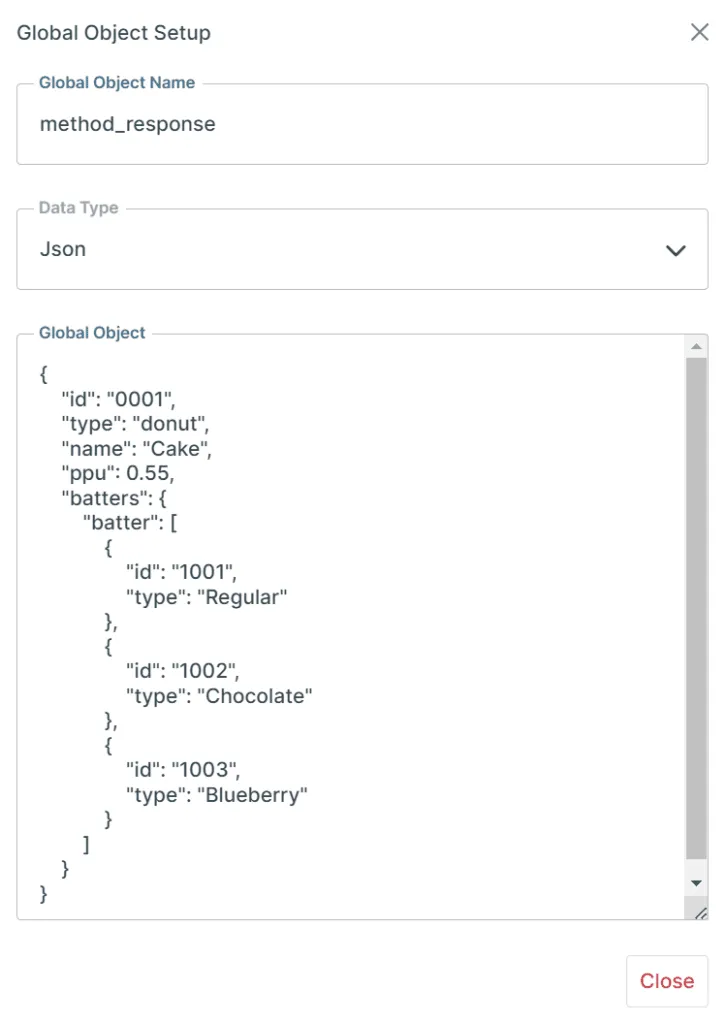This screenshot has width=726, height=1024.
Task: Click the up arrow of the JSON scrollbar
Action: [696, 346]
